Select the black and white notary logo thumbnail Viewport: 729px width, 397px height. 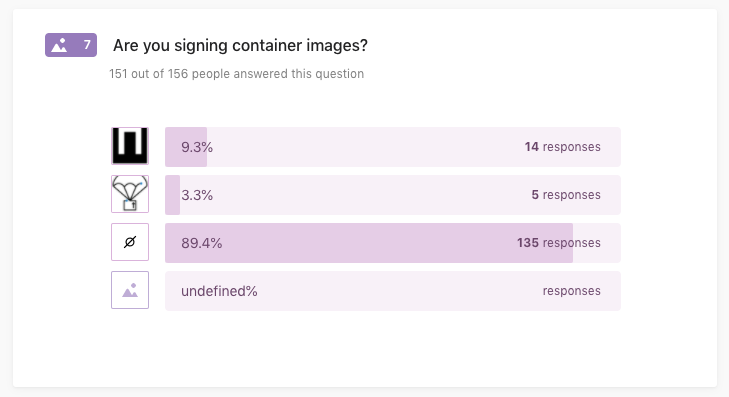pos(130,146)
